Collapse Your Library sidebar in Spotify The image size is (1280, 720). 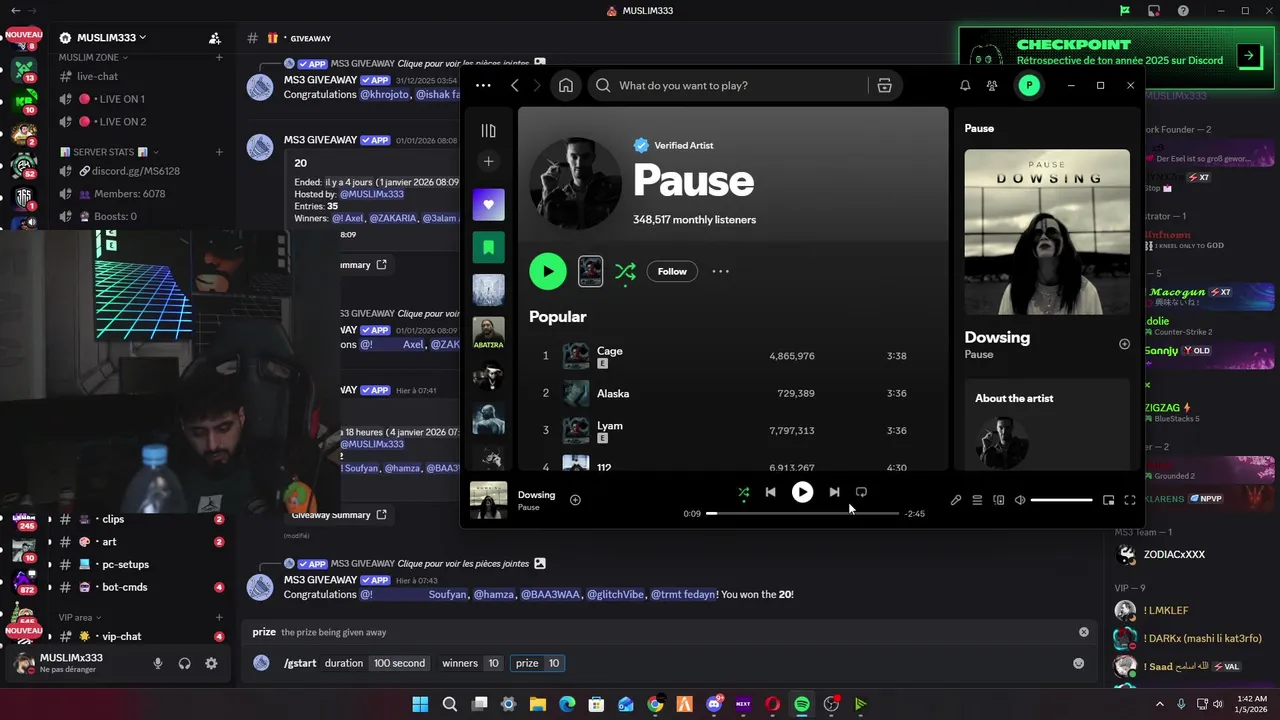click(x=488, y=131)
